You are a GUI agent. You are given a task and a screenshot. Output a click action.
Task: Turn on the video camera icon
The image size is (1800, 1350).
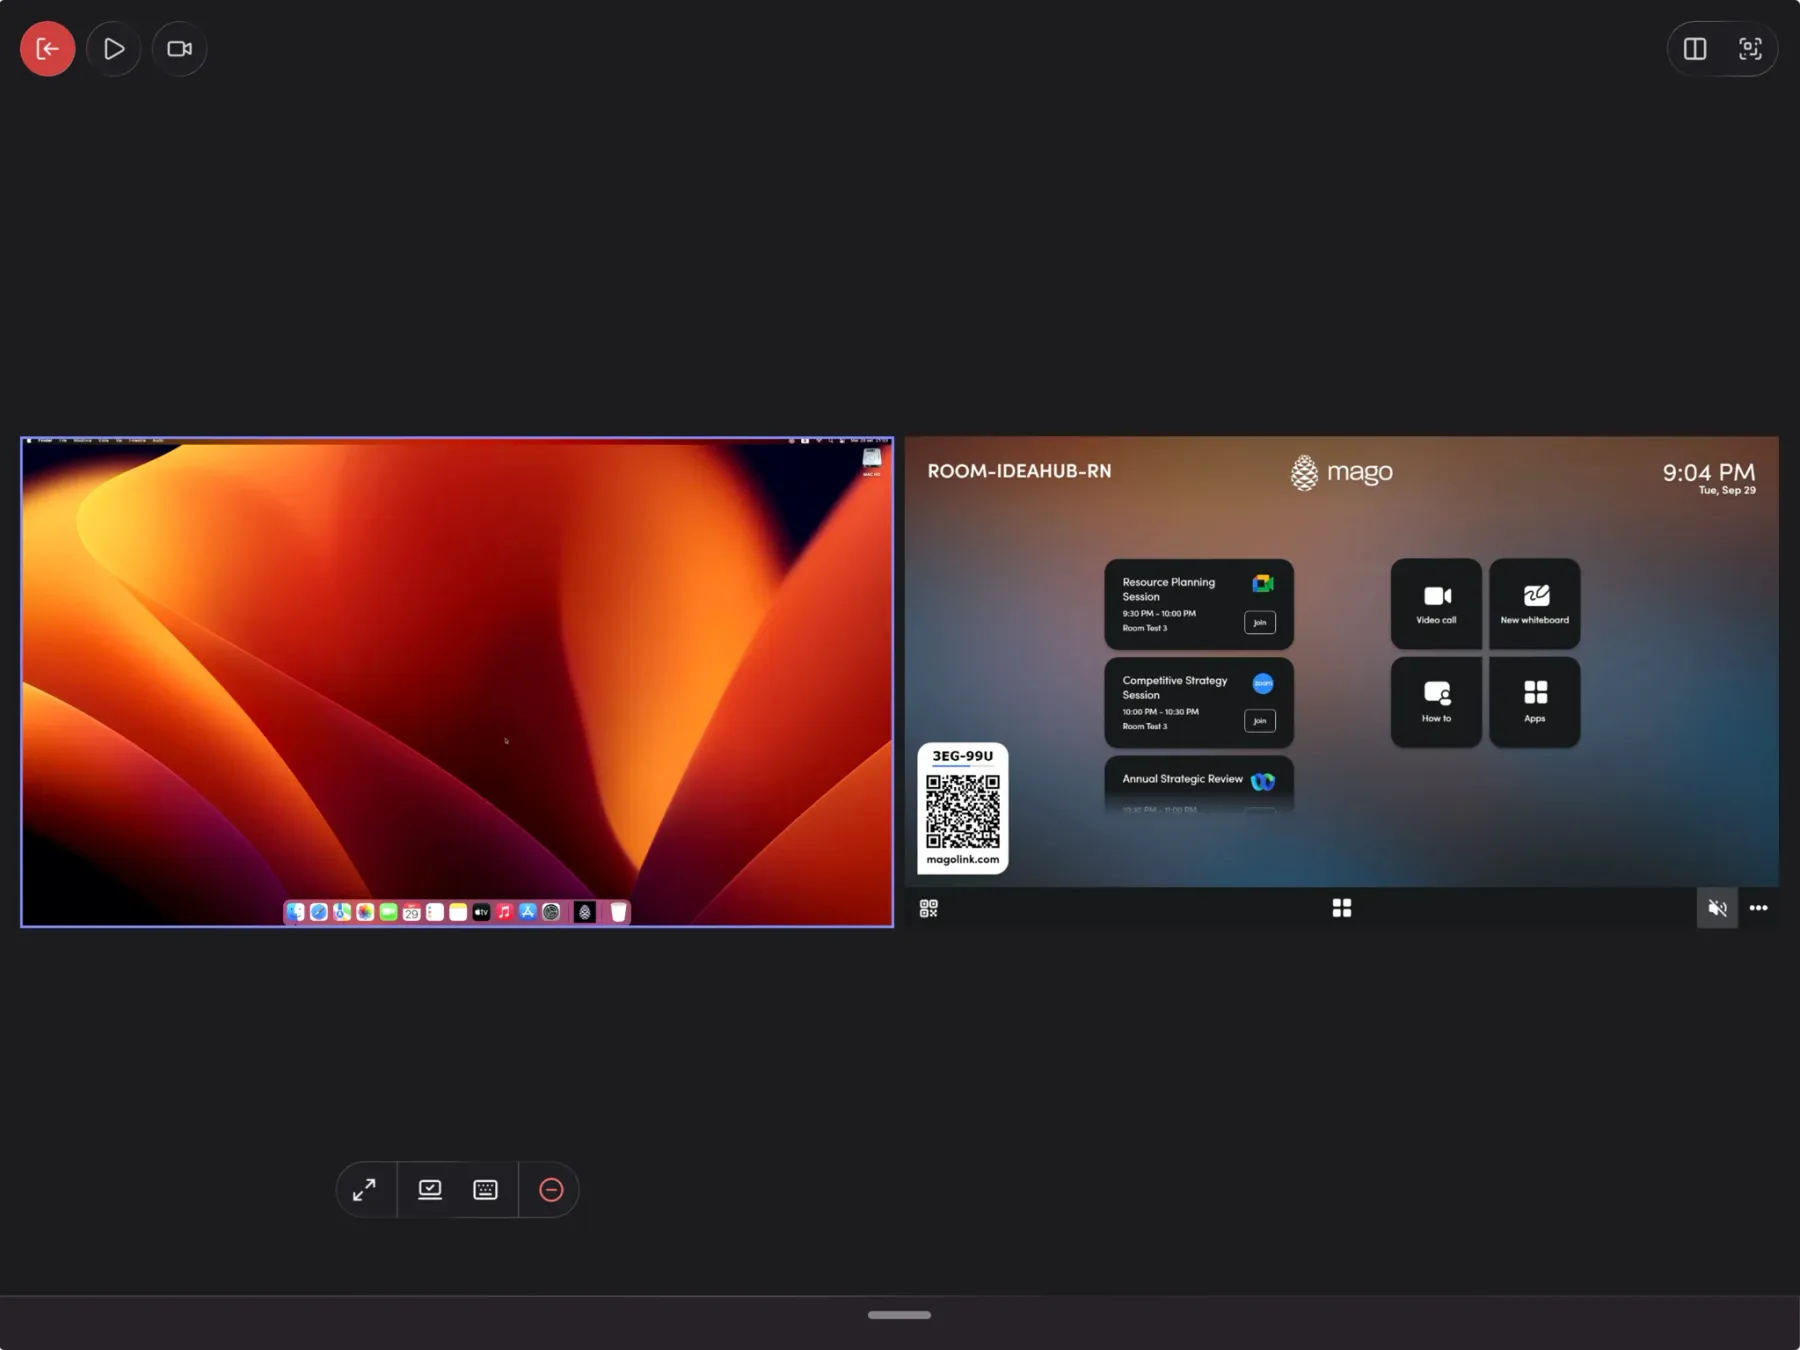click(x=180, y=48)
